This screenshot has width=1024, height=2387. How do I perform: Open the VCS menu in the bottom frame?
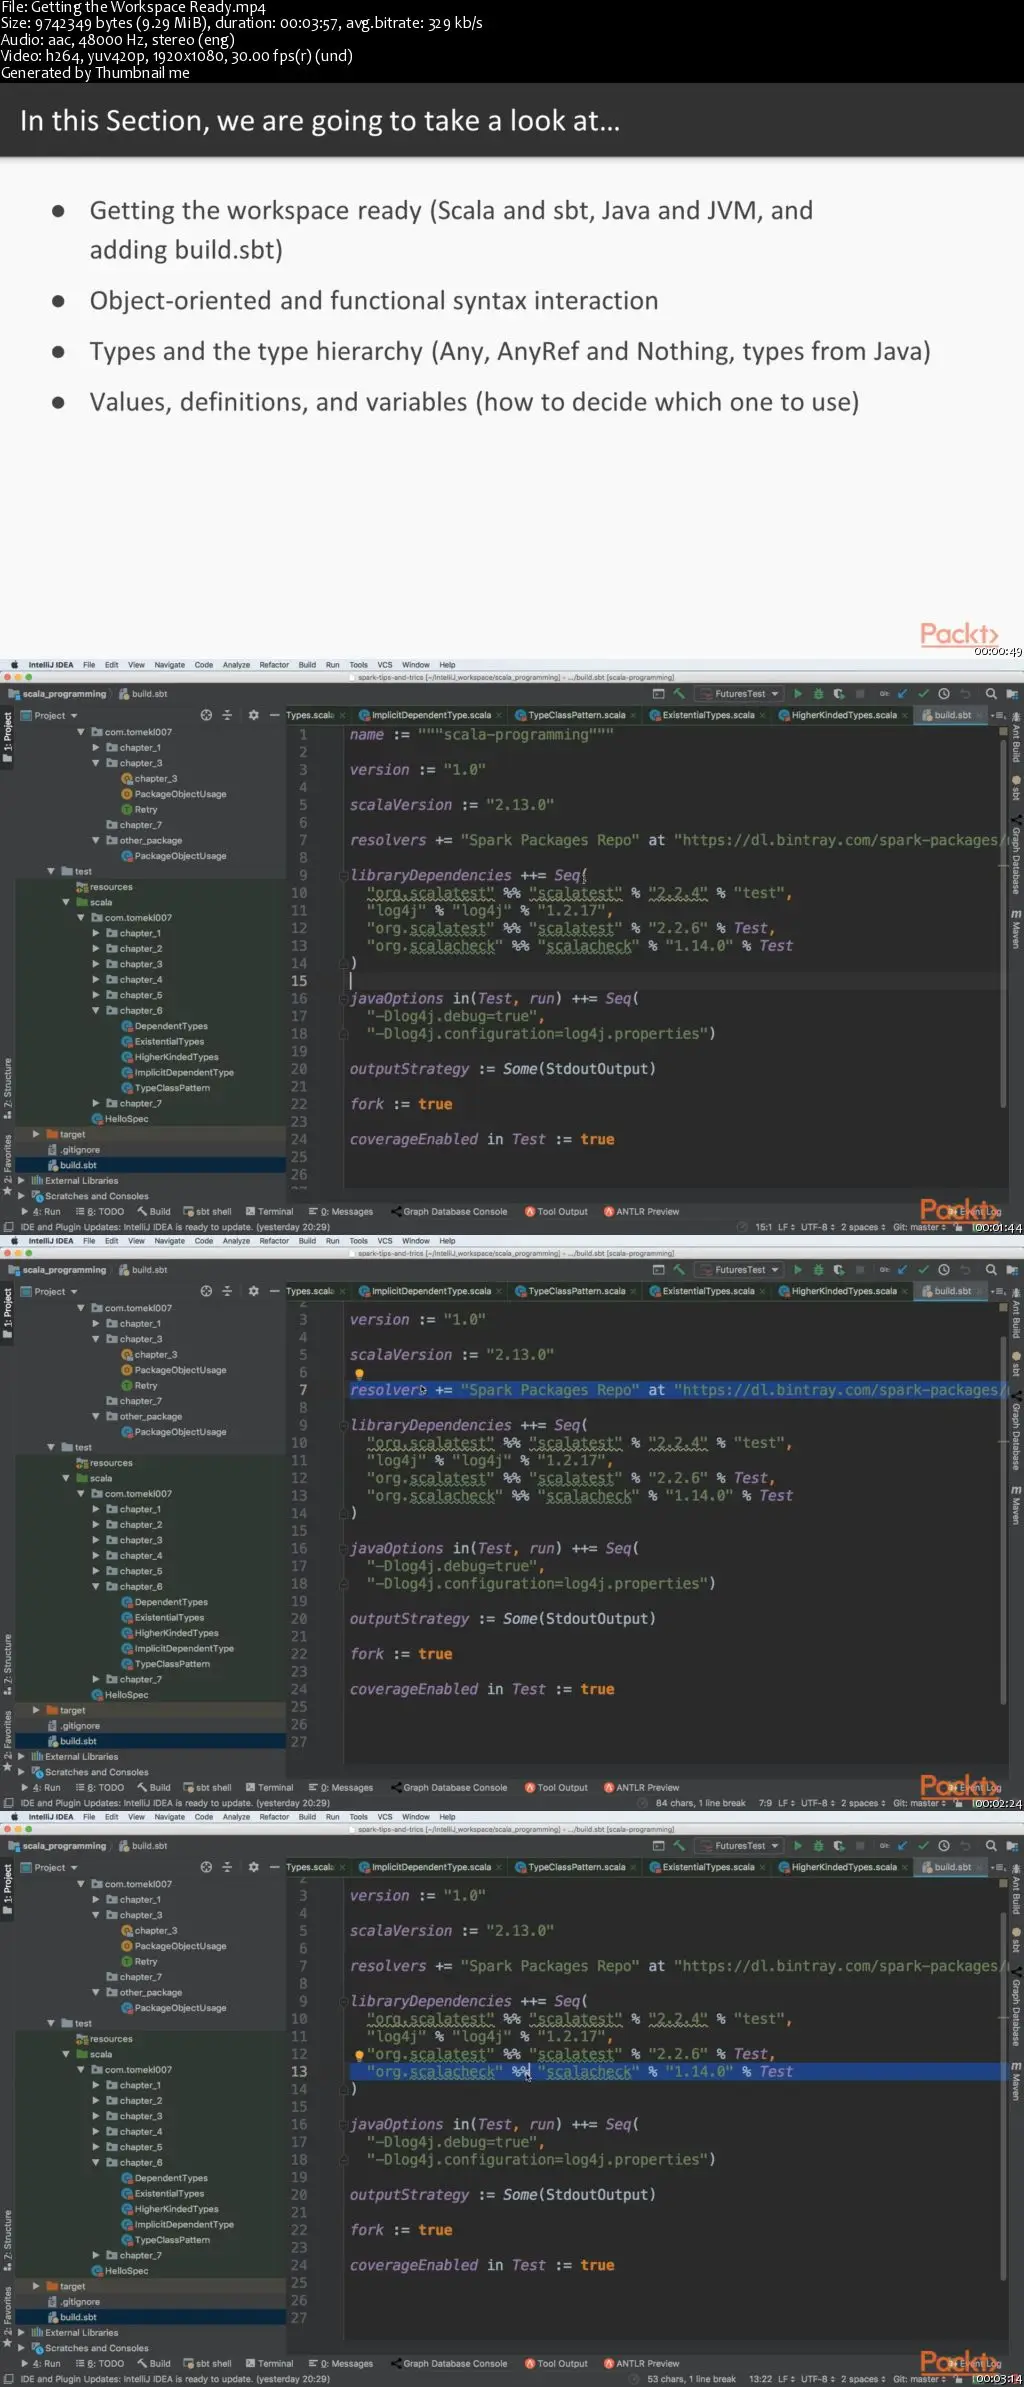(385, 1817)
